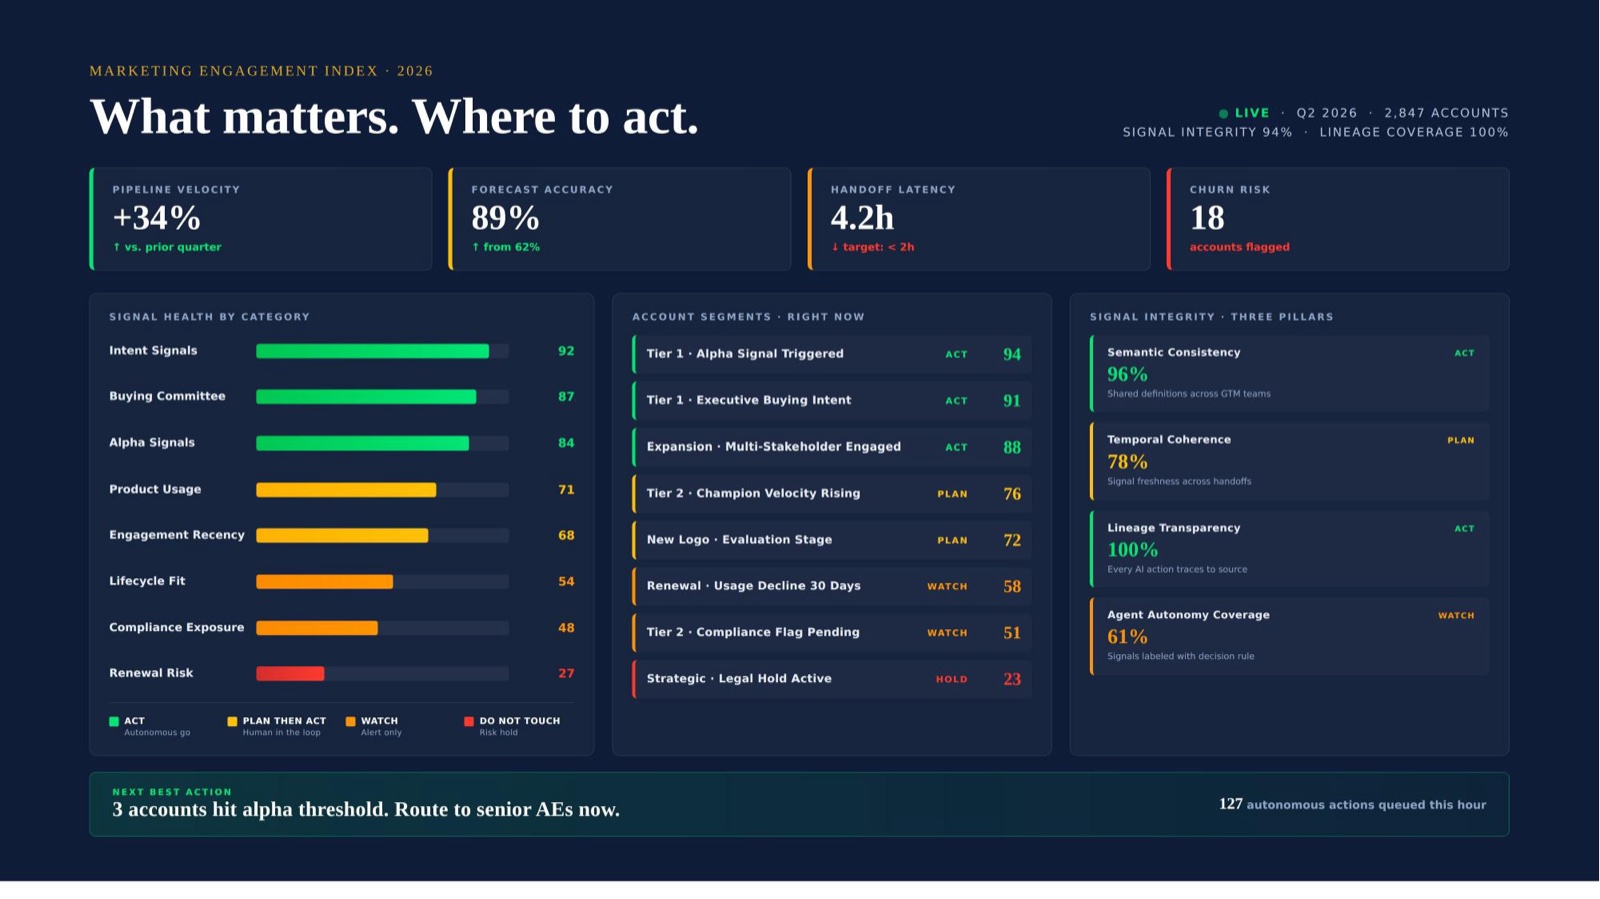The height and width of the screenshot is (899, 1600).
Task: Open the Semantic Consistency 96% pillar card
Action: click(1289, 373)
